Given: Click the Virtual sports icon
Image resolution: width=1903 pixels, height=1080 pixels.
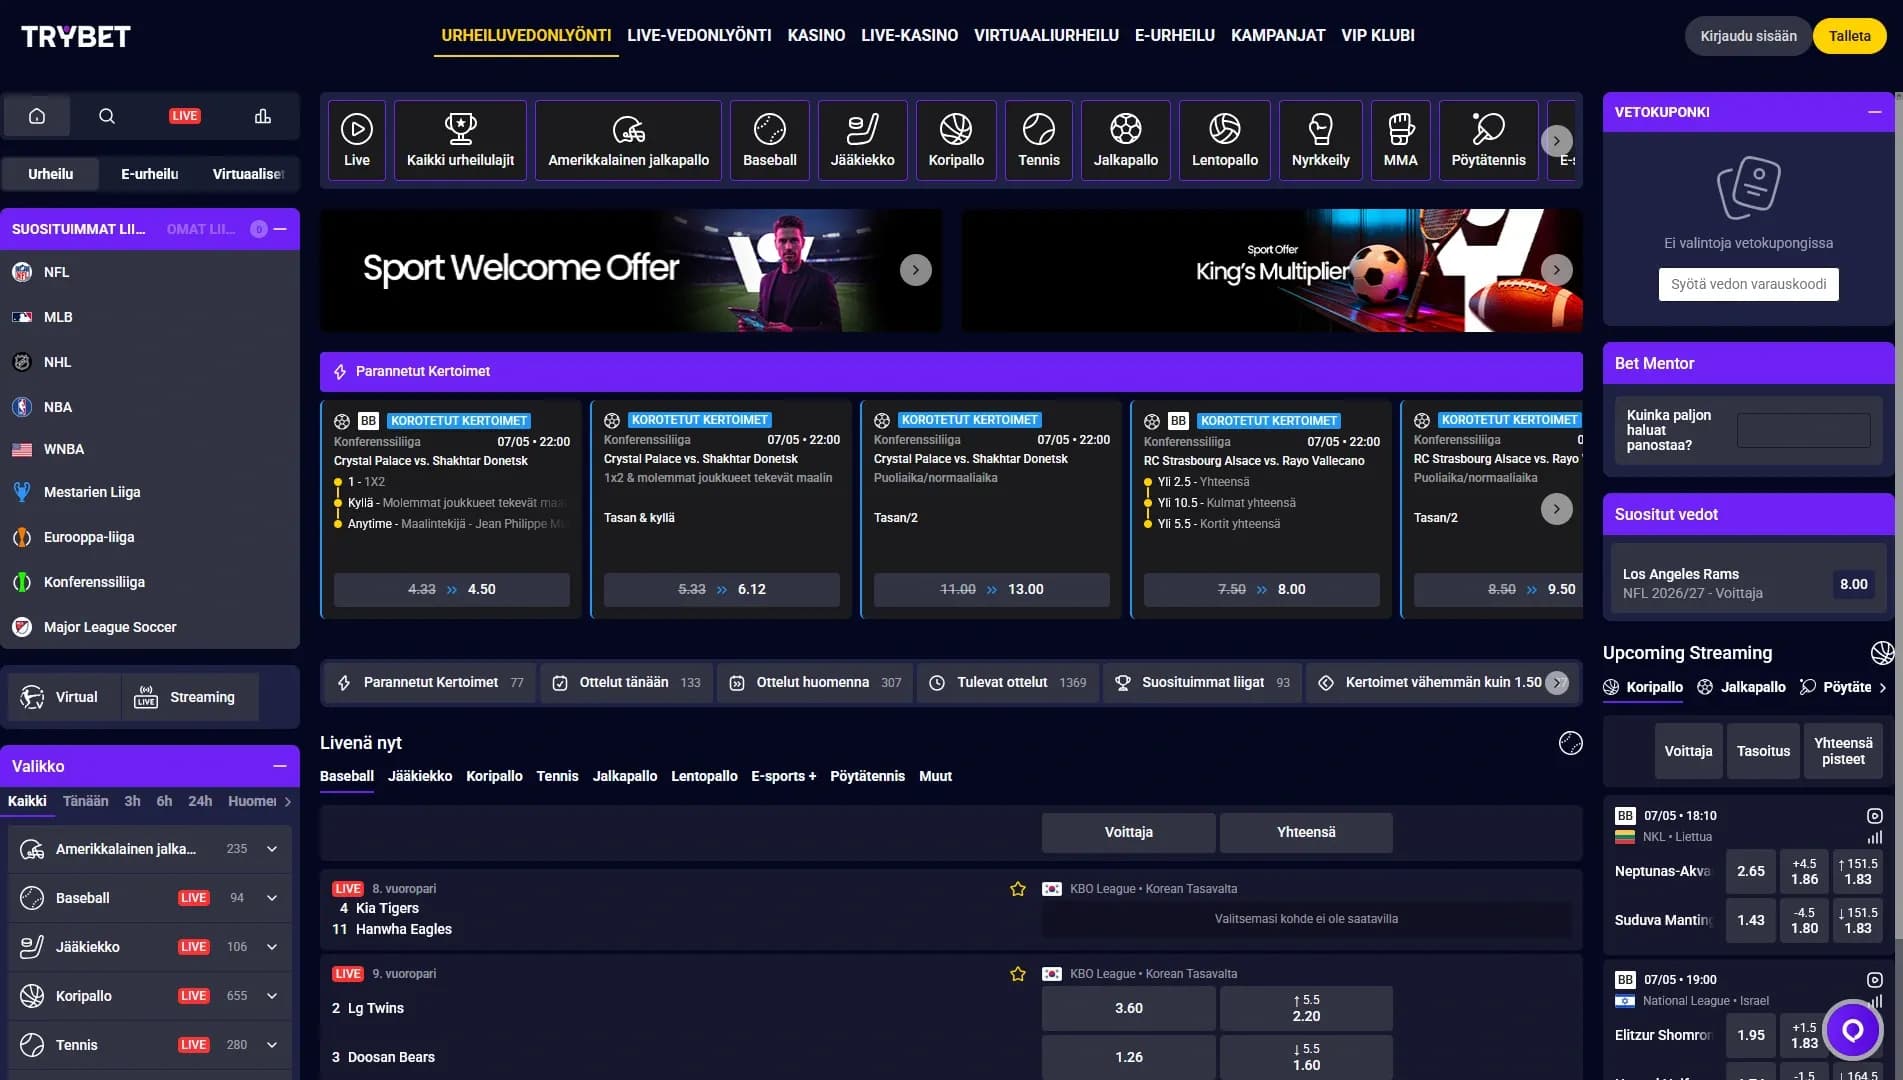Looking at the screenshot, I should coord(32,697).
